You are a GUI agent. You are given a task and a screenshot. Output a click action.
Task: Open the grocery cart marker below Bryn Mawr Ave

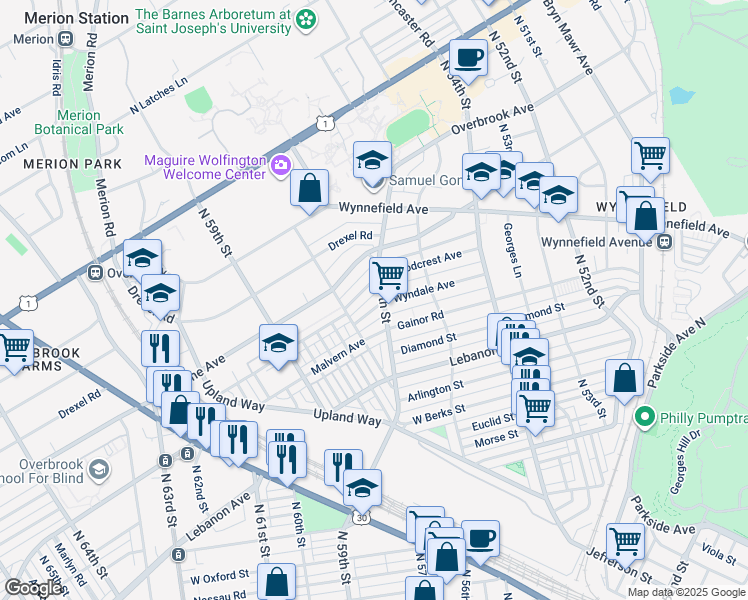point(650,157)
